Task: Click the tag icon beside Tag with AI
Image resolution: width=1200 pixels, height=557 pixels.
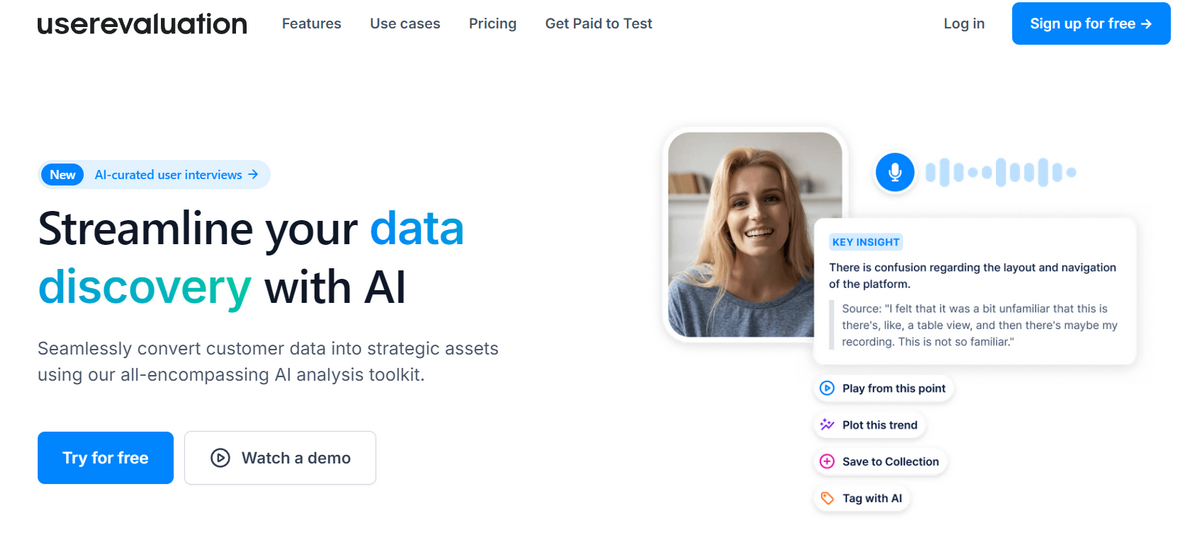Action: click(827, 498)
